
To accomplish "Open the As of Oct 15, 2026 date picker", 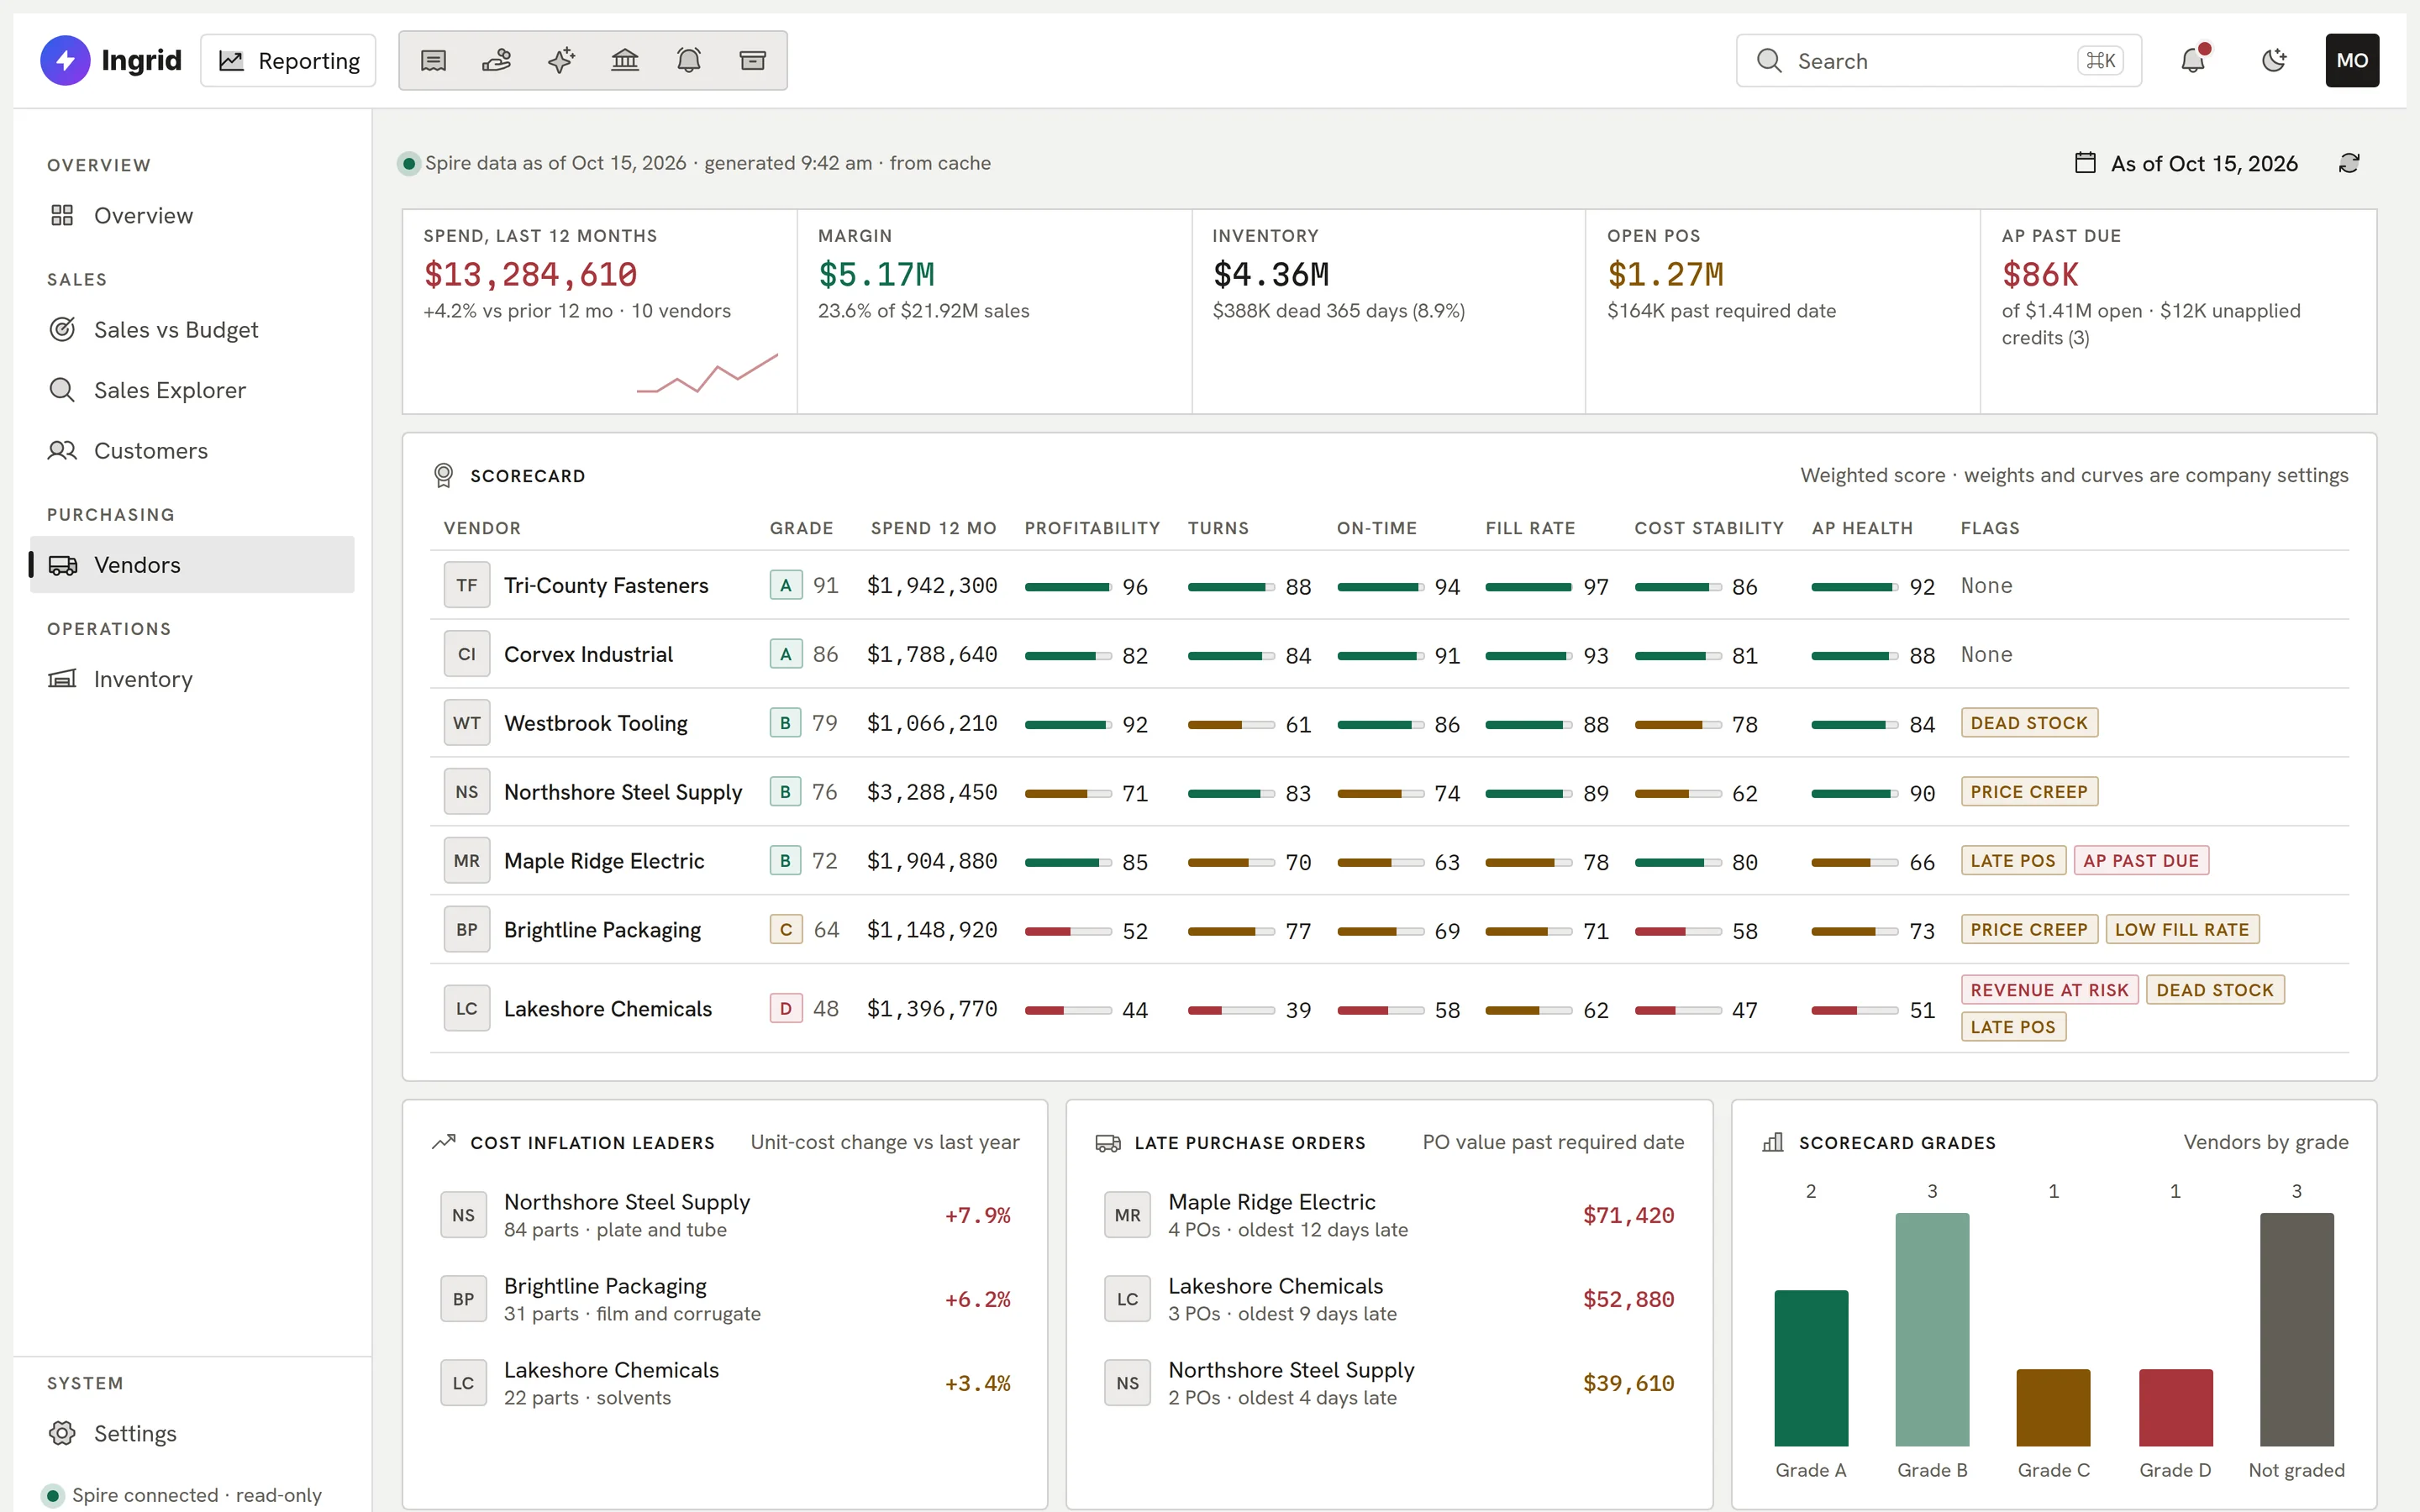I will [2187, 163].
